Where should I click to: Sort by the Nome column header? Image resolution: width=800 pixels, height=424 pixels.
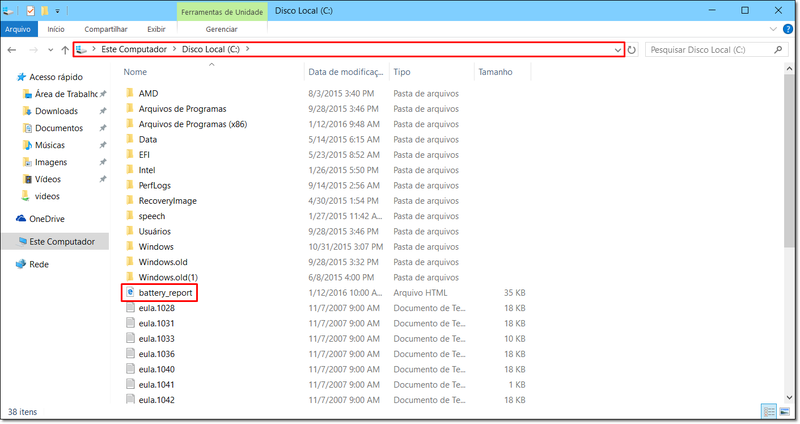135,72
